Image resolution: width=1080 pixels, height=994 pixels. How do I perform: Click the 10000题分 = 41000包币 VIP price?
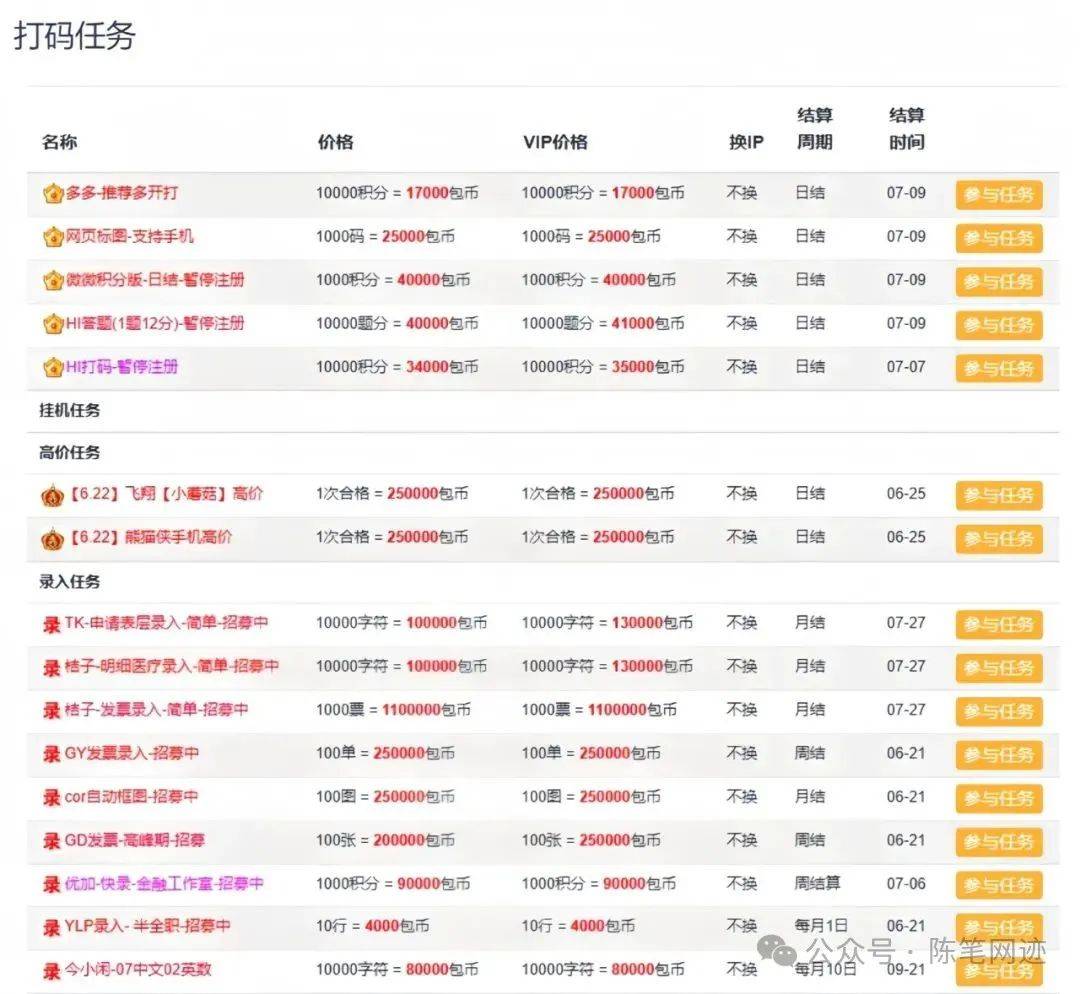603,323
